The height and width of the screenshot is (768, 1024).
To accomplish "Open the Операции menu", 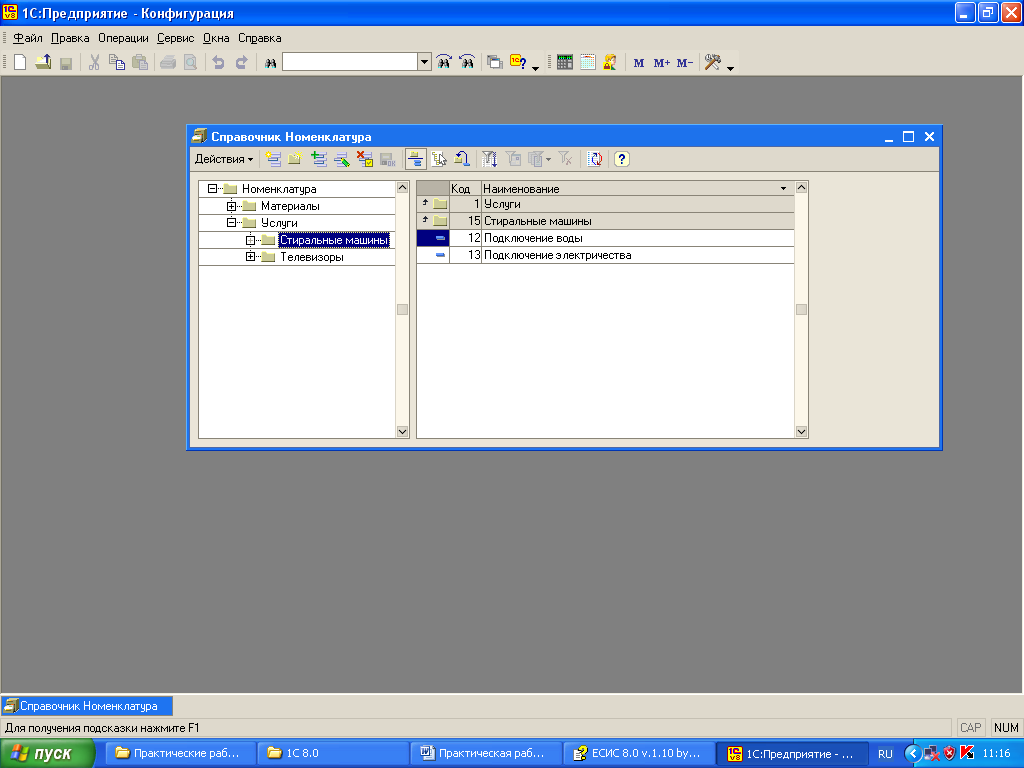I will (123, 38).
